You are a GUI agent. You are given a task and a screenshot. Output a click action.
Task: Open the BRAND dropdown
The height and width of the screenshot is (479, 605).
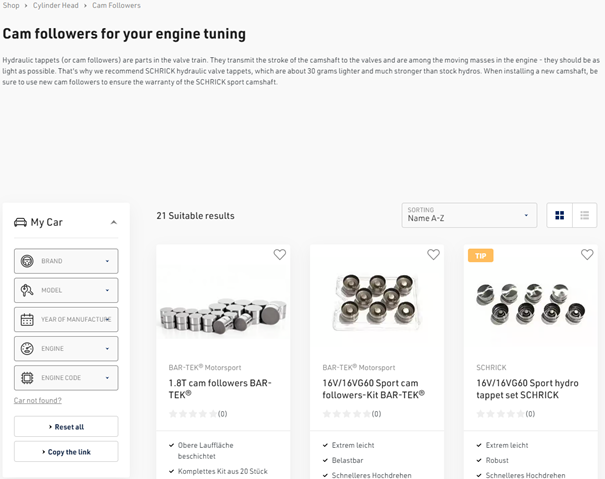click(66, 261)
